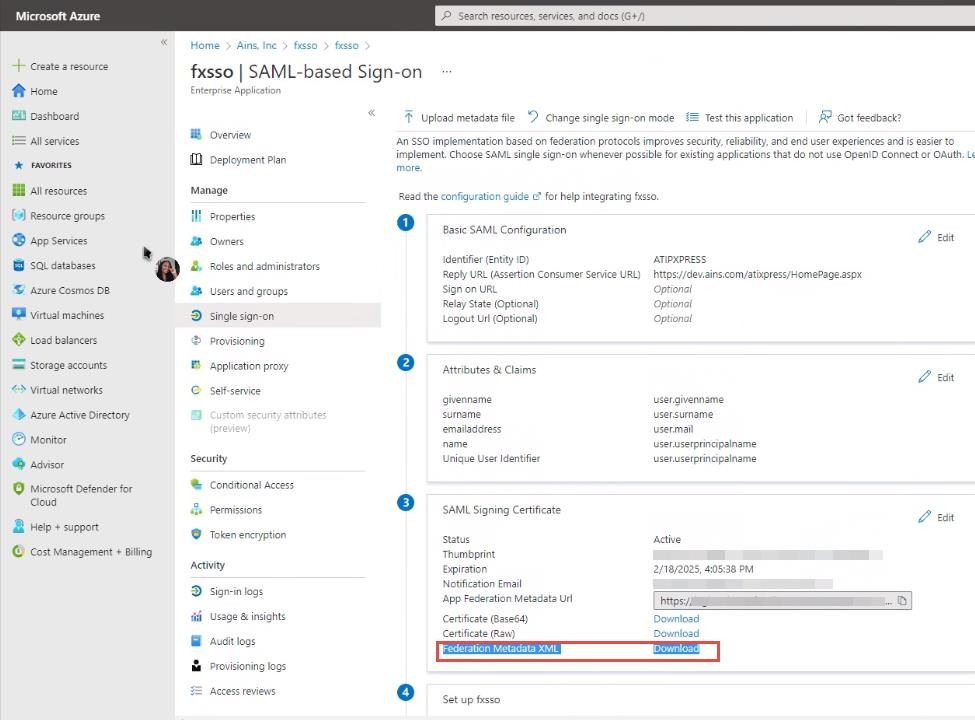This screenshot has width=975, height=720.
Task: Edit SAML Signing Certificate section
Action: (x=936, y=517)
